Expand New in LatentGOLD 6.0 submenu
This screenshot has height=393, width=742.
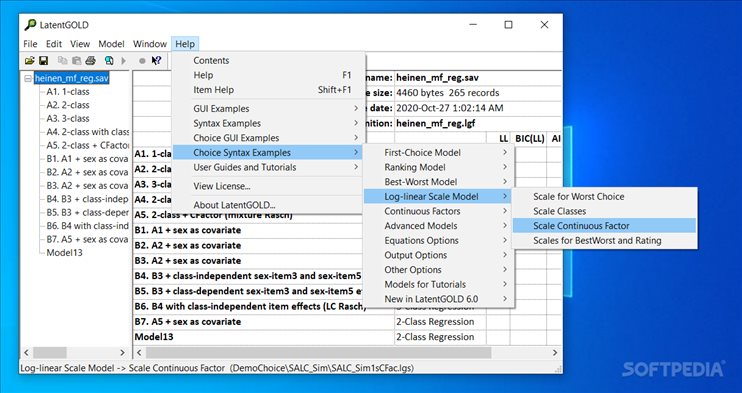point(438,299)
